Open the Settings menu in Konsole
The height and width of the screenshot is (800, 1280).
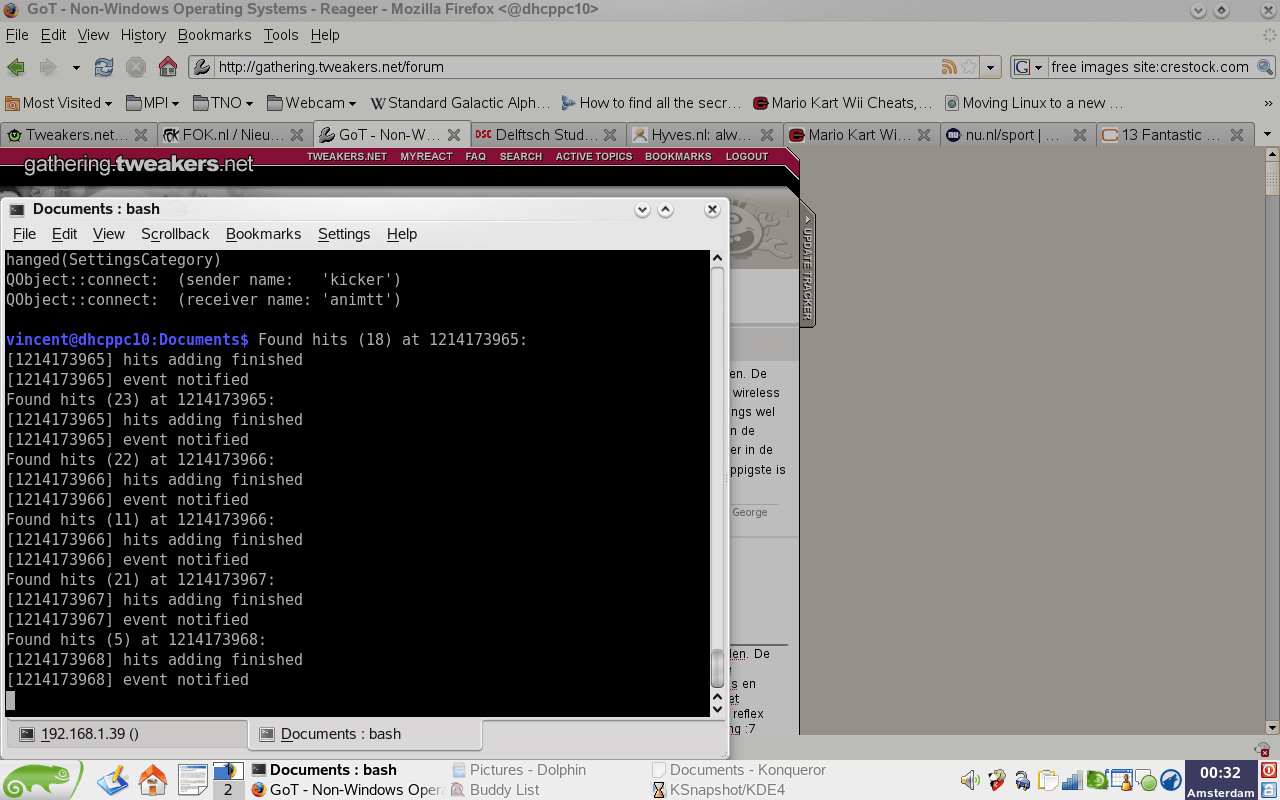point(344,234)
